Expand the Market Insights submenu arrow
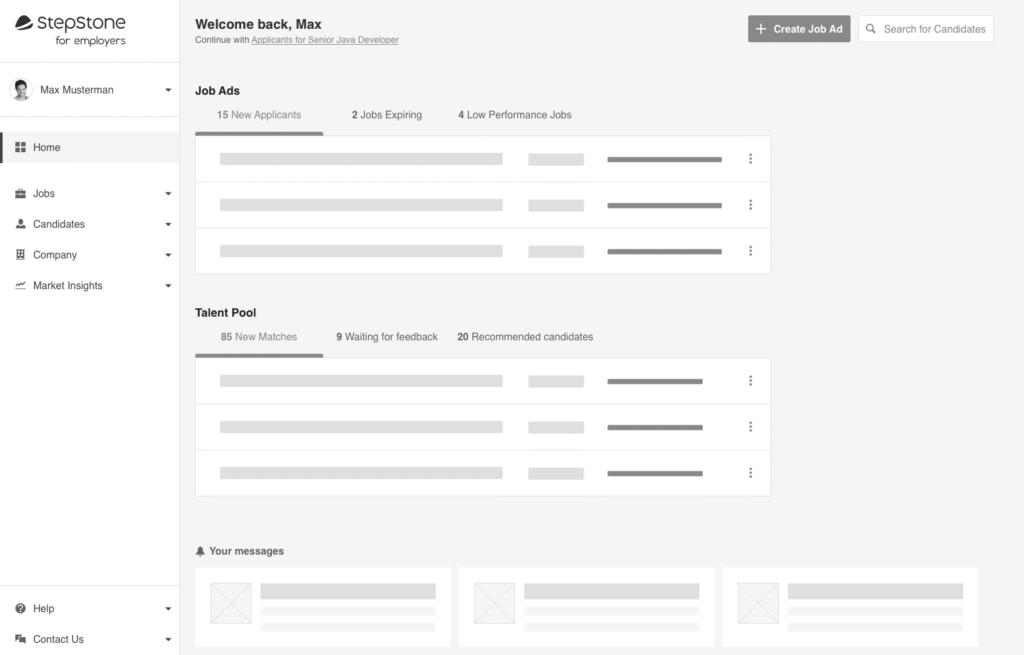Image resolution: width=1024 pixels, height=655 pixels. [168, 286]
